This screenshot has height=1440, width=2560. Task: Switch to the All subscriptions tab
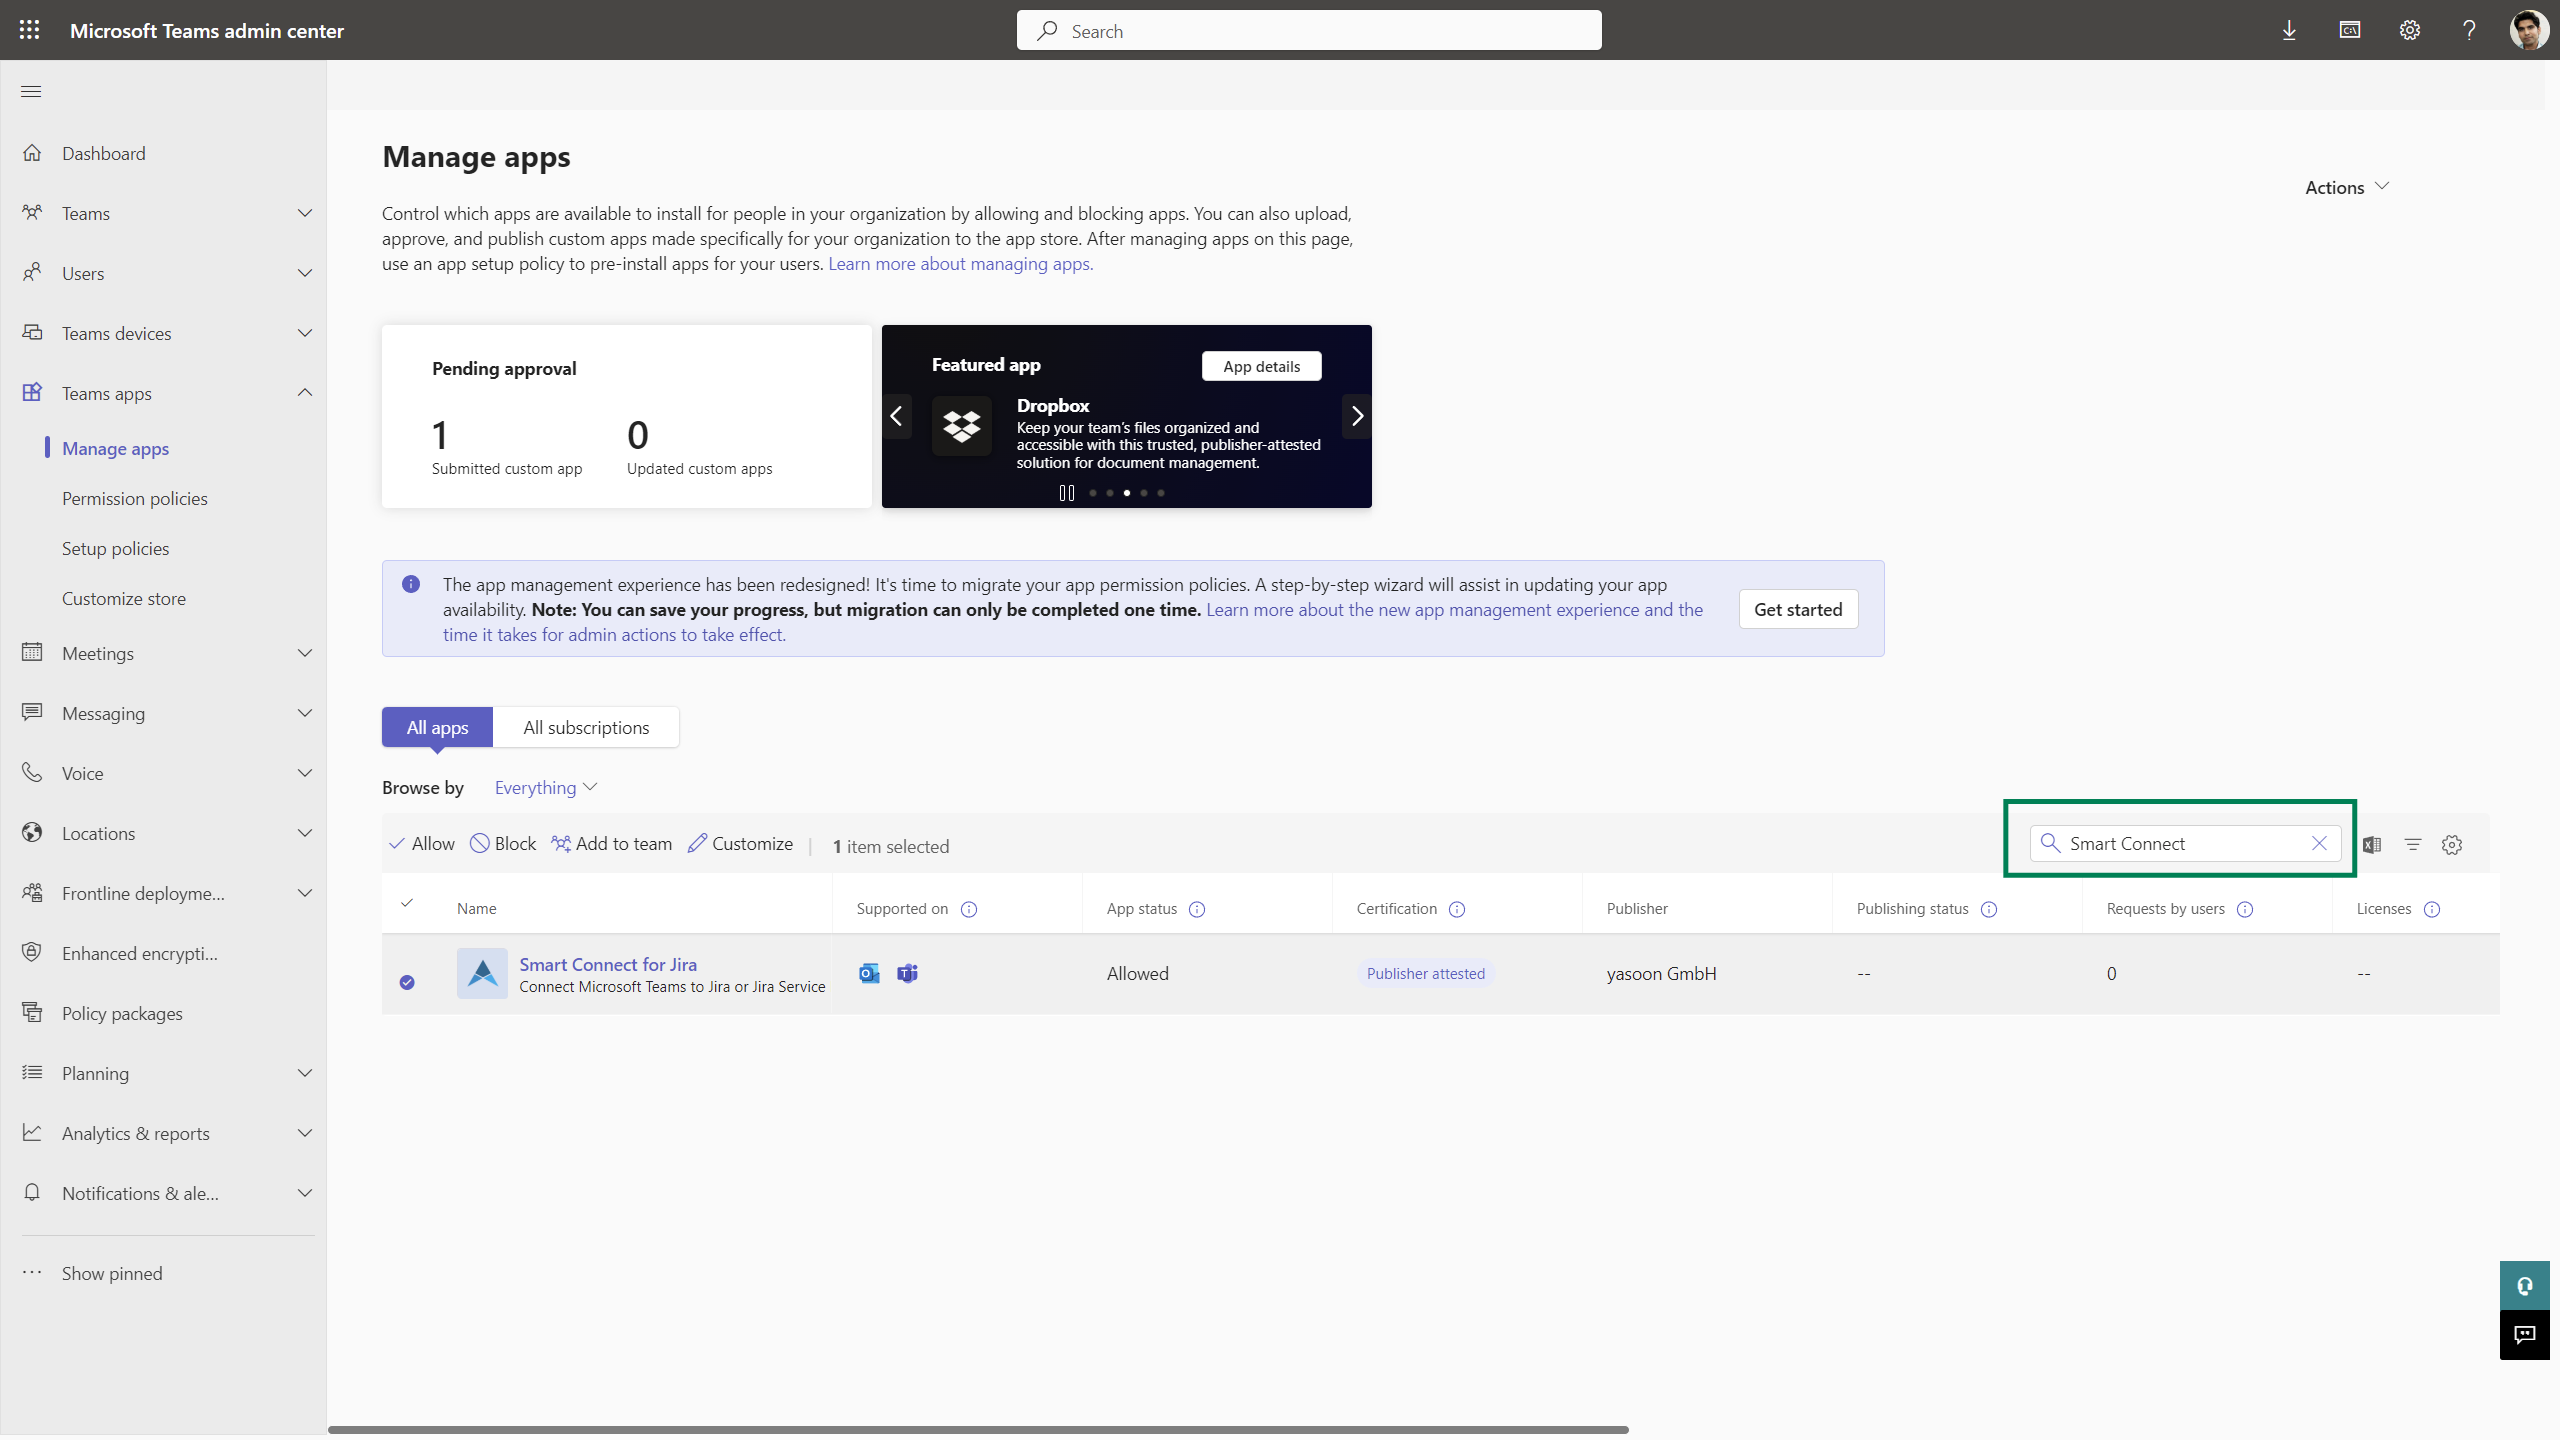click(586, 727)
